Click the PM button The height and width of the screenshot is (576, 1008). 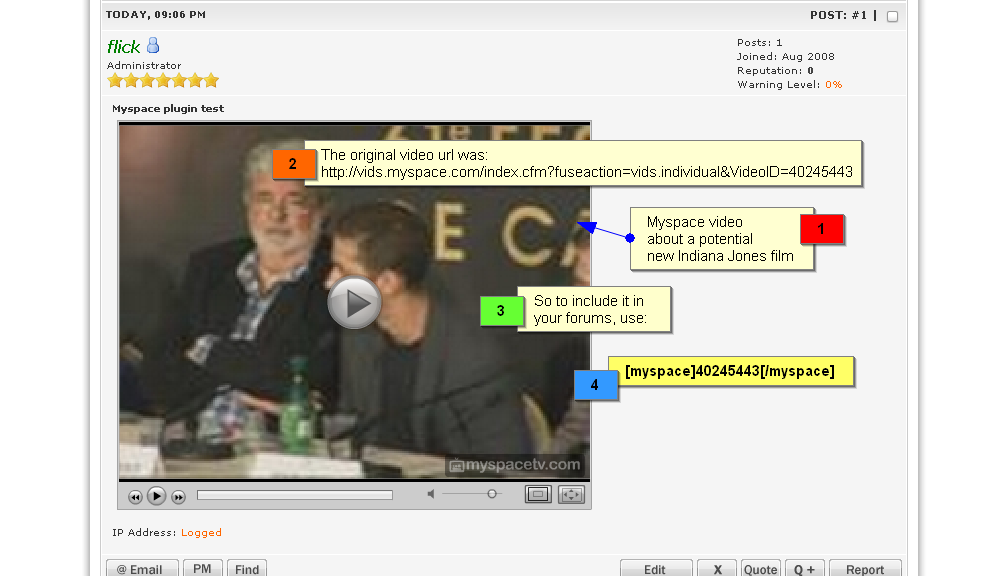pos(202,568)
